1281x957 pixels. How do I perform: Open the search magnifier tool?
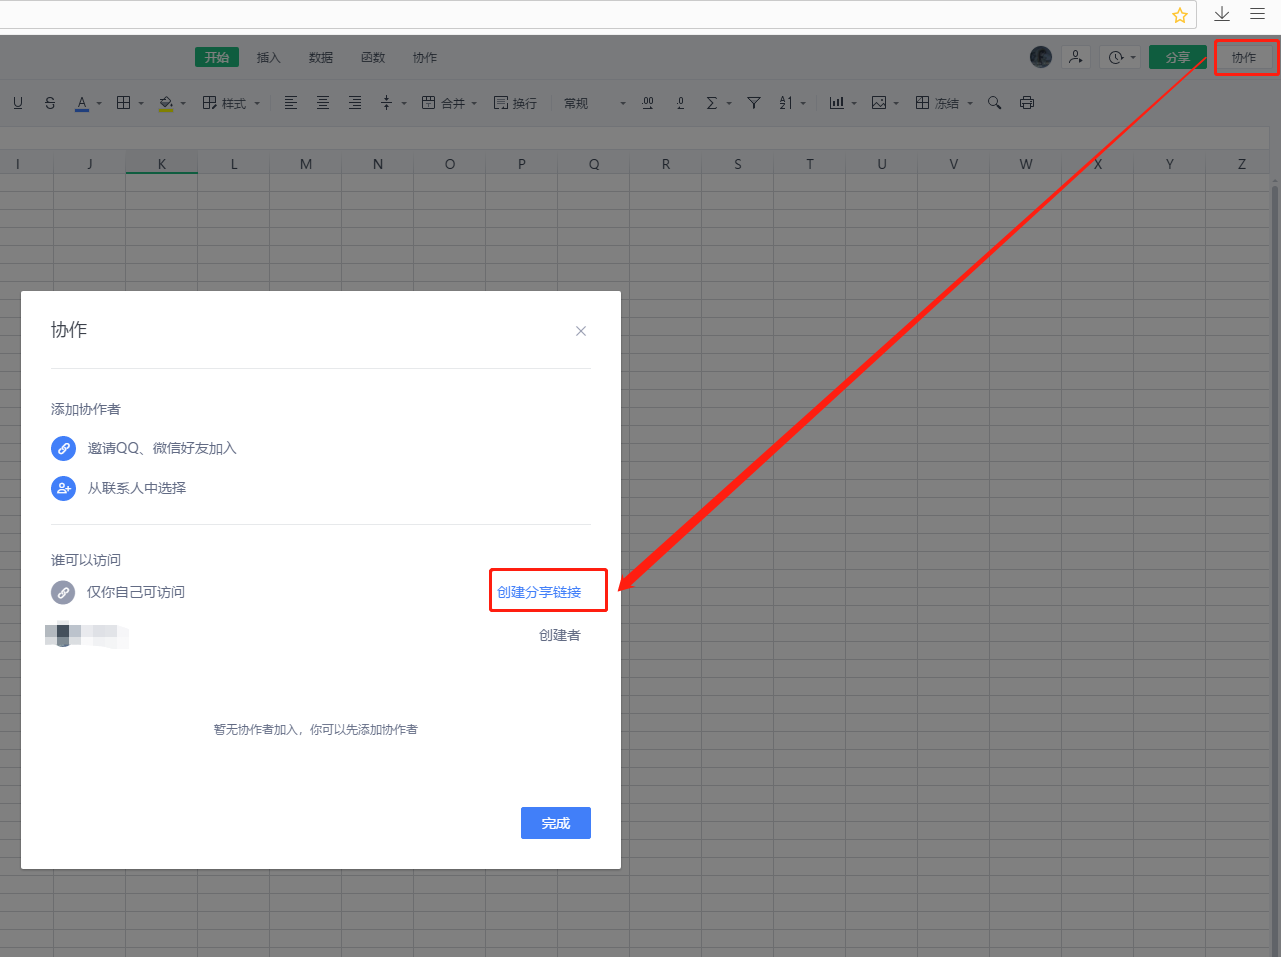(x=994, y=103)
